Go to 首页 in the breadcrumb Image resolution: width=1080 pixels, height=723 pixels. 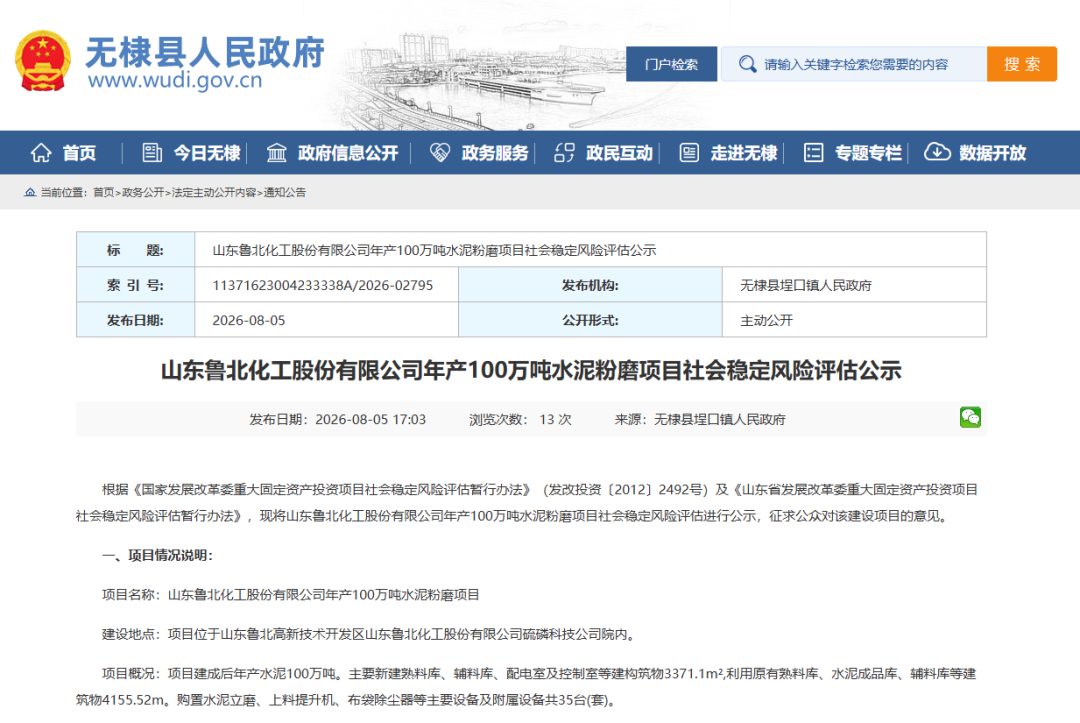tap(103, 193)
